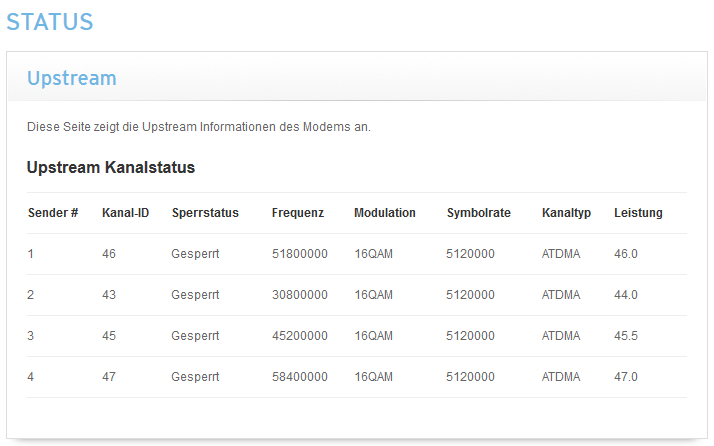Click the Kanaltyp column header
The image size is (714, 446).
pyautogui.click(x=566, y=213)
